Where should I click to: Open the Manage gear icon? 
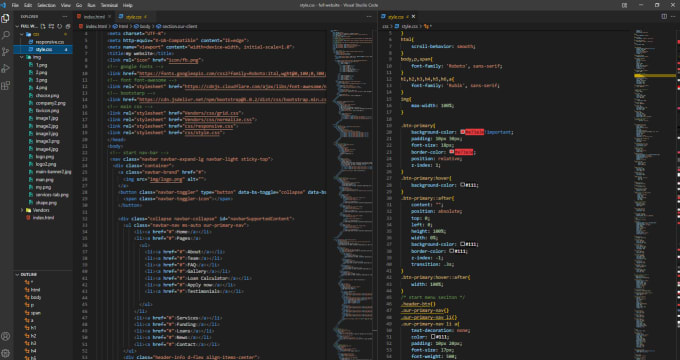[6, 353]
